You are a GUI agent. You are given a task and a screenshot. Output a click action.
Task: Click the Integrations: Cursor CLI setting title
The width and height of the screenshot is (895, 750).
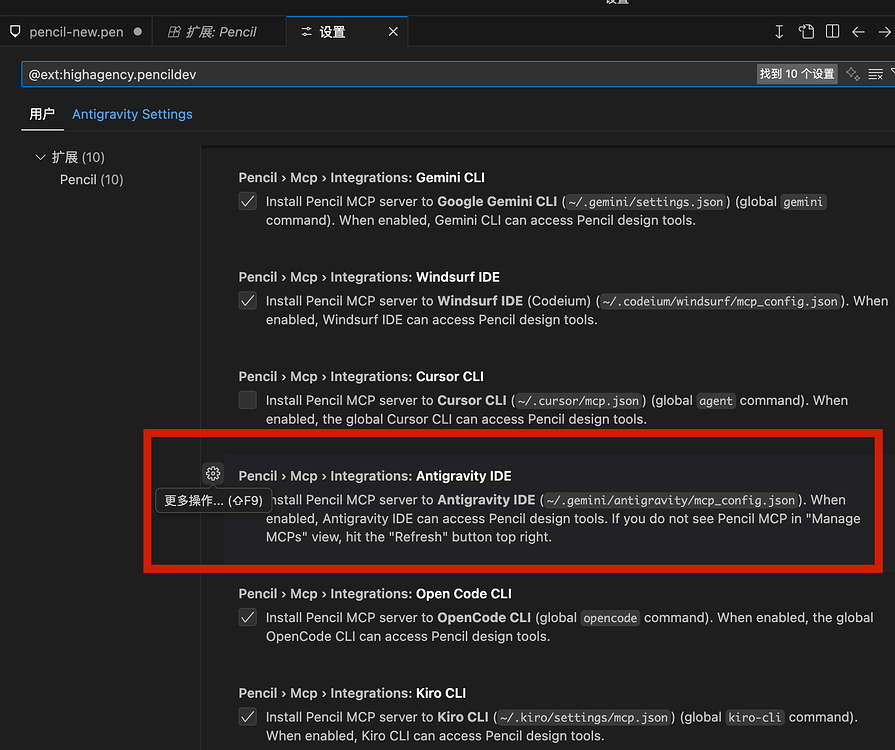(x=361, y=377)
